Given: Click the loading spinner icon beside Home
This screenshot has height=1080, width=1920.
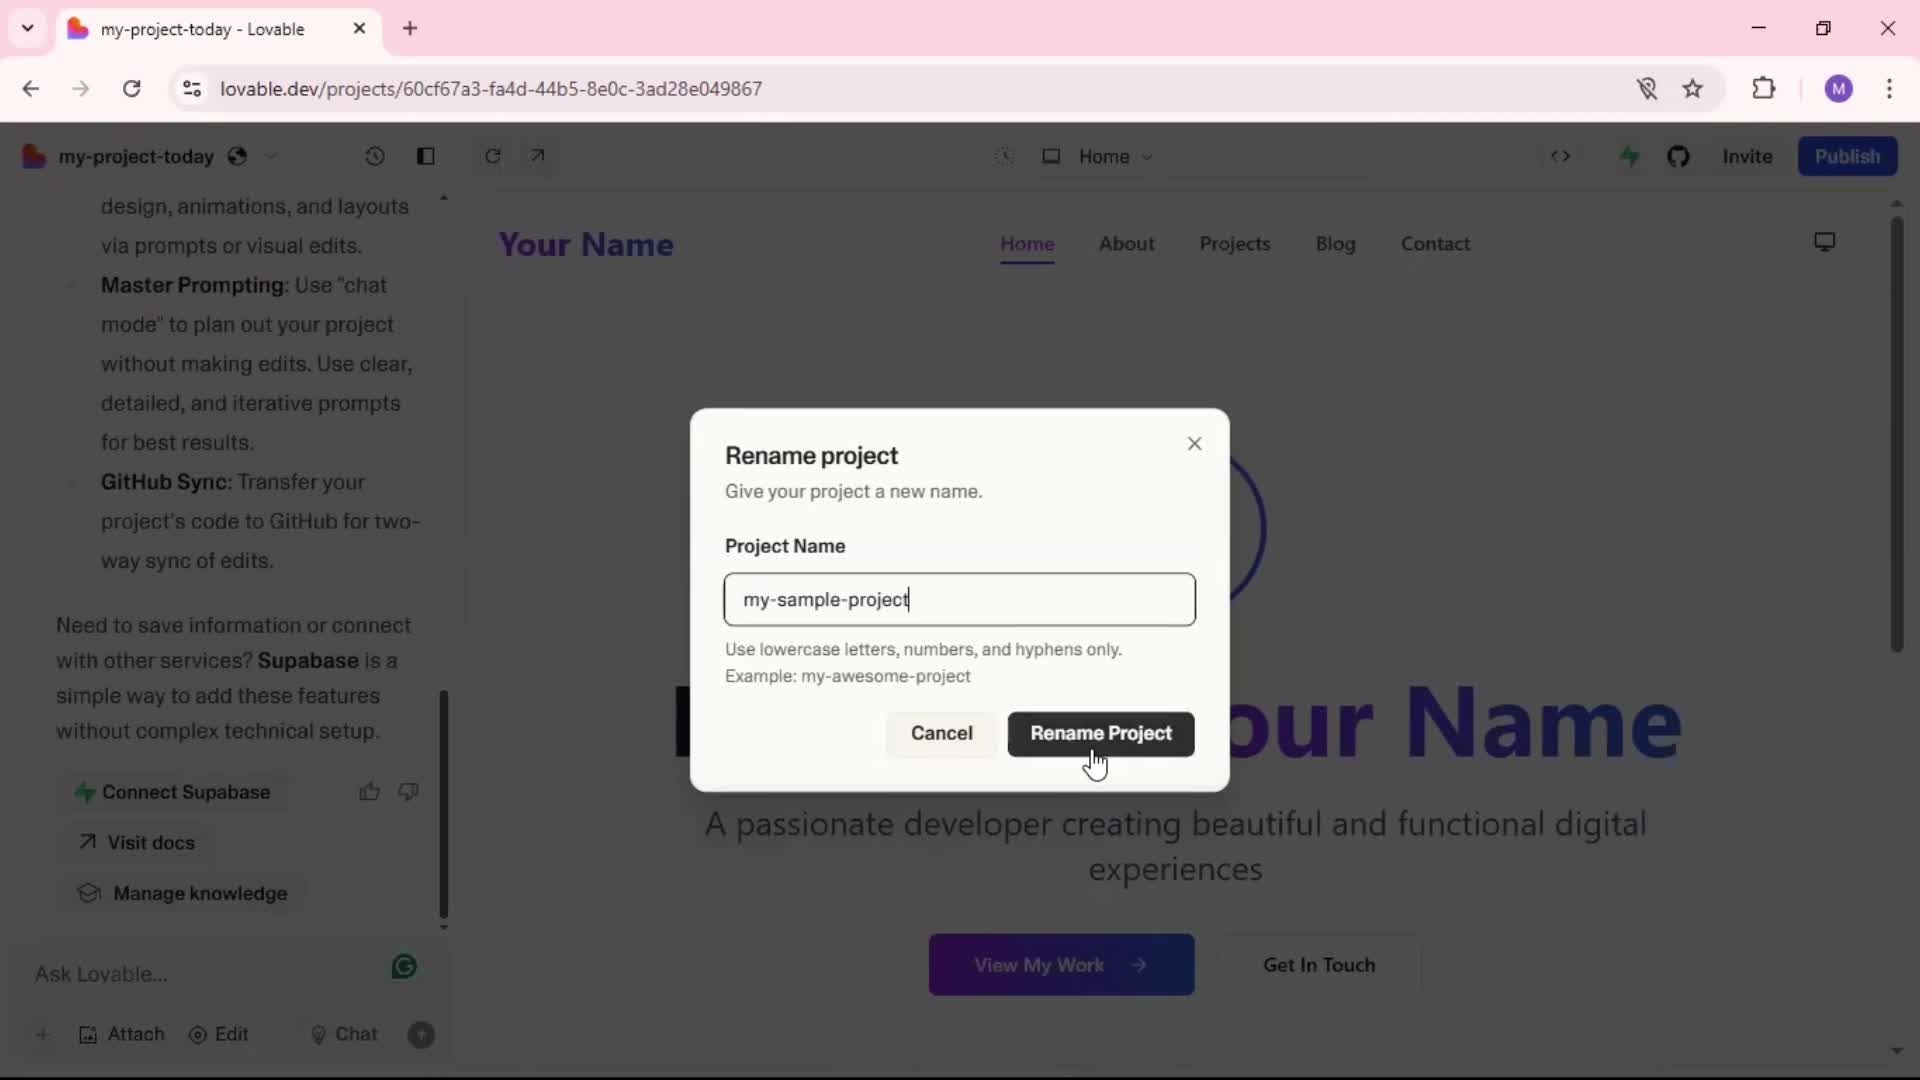Looking at the screenshot, I should 1005,157.
